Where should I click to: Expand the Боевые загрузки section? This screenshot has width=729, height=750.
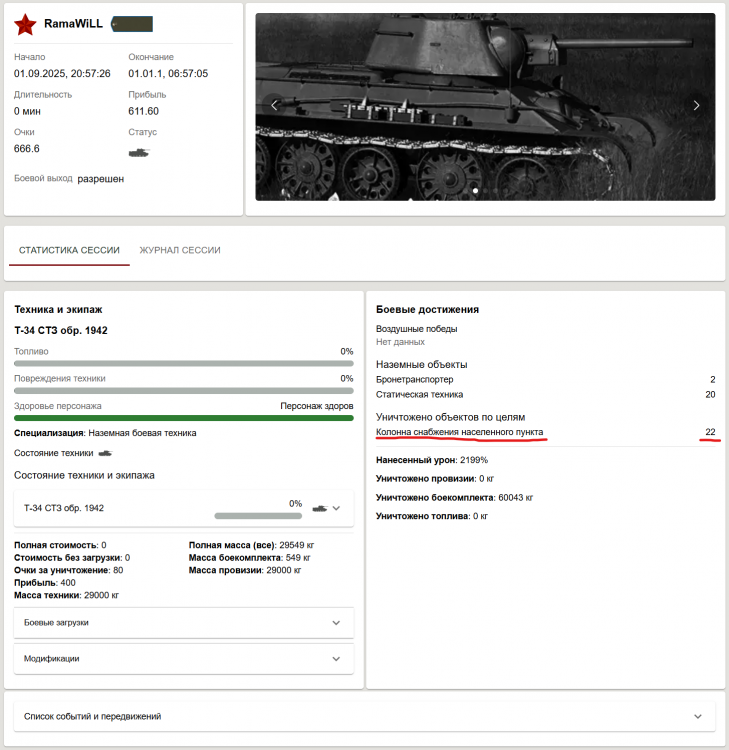point(335,622)
